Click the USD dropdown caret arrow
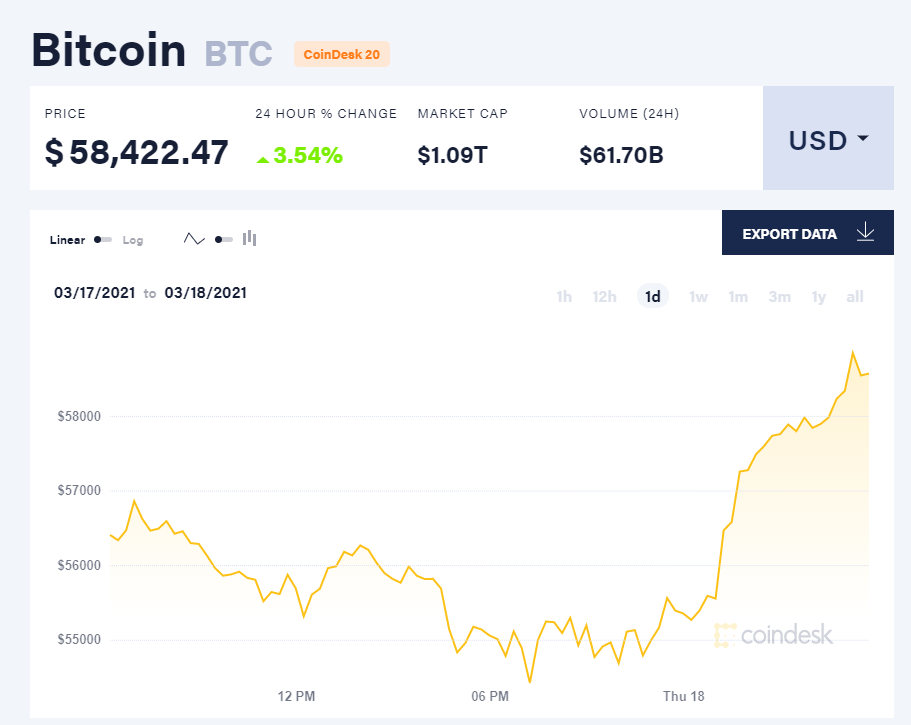This screenshot has width=911, height=725. (x=862, y=139)
